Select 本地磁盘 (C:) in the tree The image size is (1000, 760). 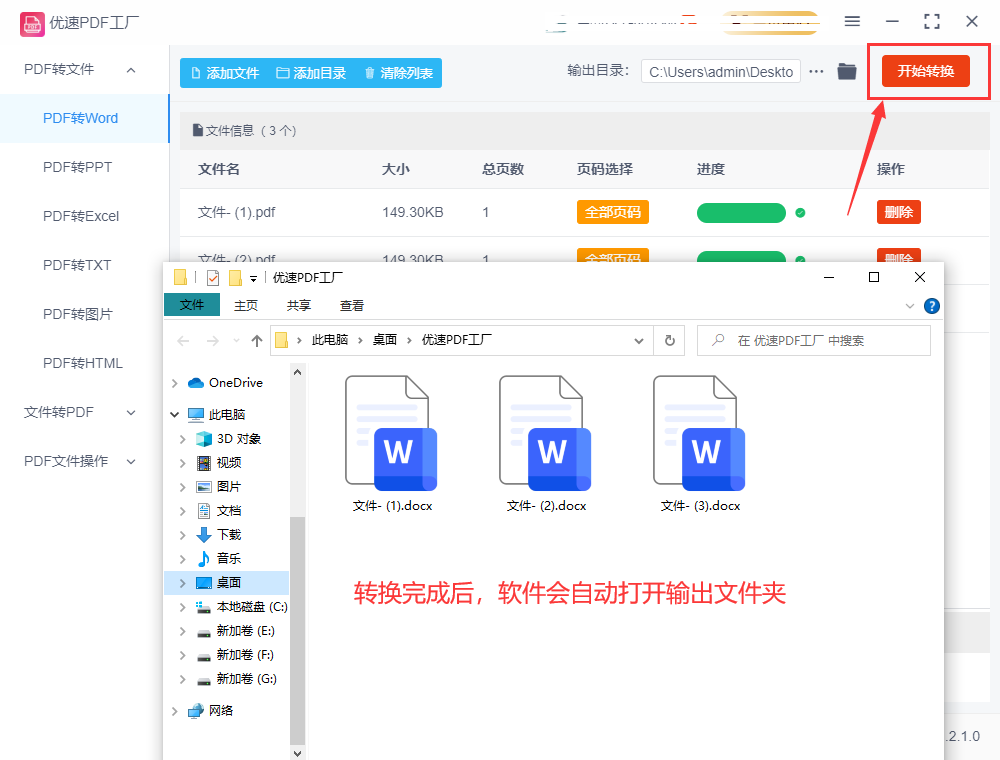(242, 607)
